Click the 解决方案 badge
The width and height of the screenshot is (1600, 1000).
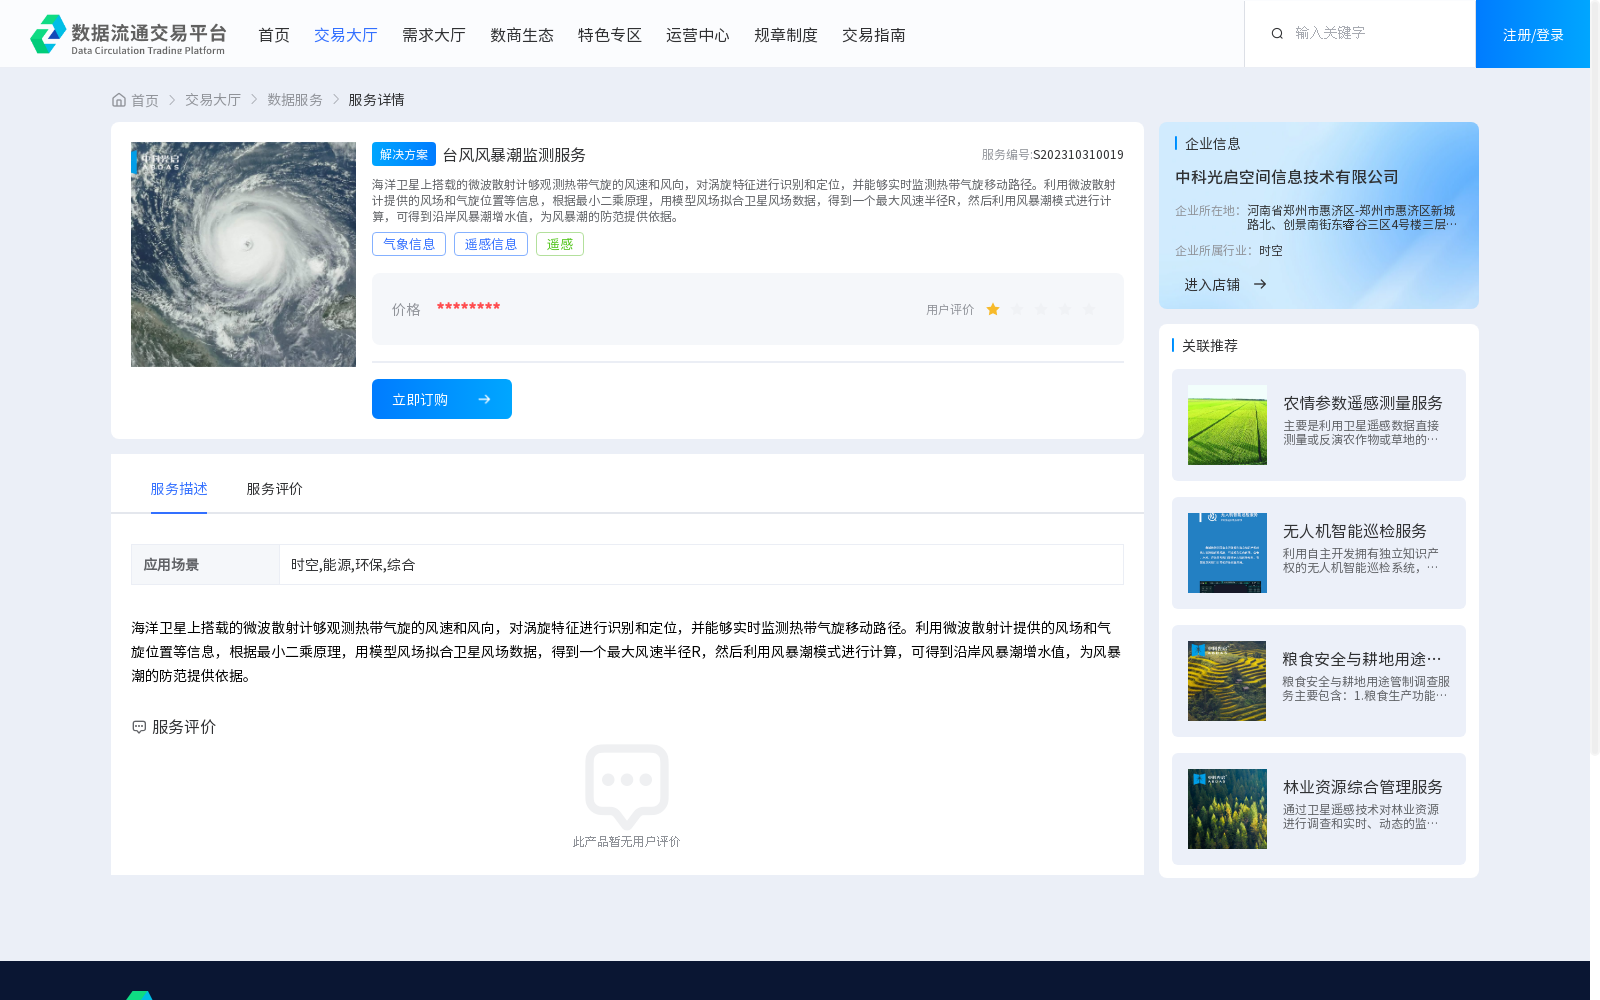(404, 154)
